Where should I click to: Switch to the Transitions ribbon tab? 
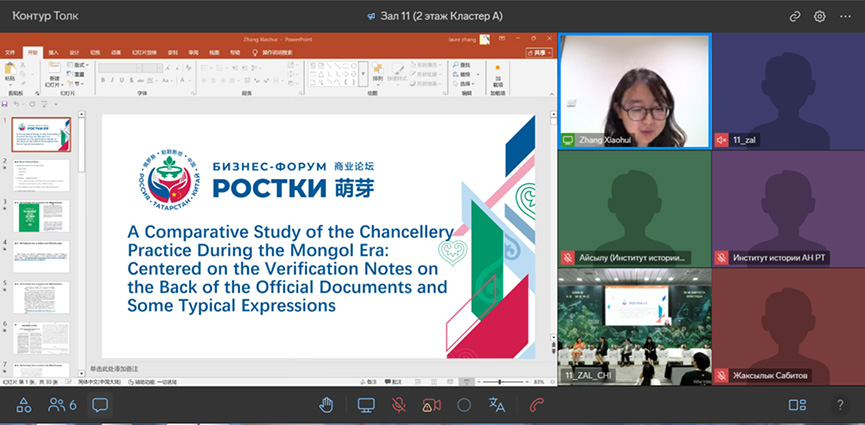point(95,52)
